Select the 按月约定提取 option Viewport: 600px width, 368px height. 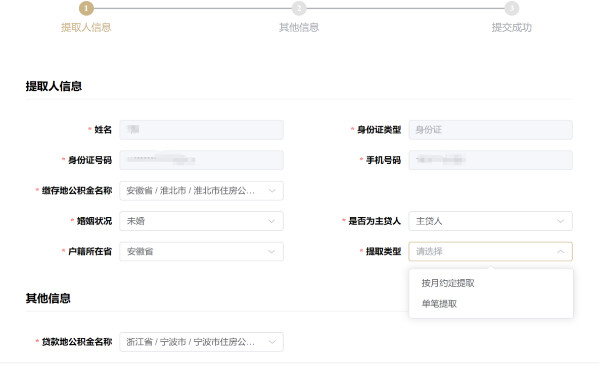point(491,283)
